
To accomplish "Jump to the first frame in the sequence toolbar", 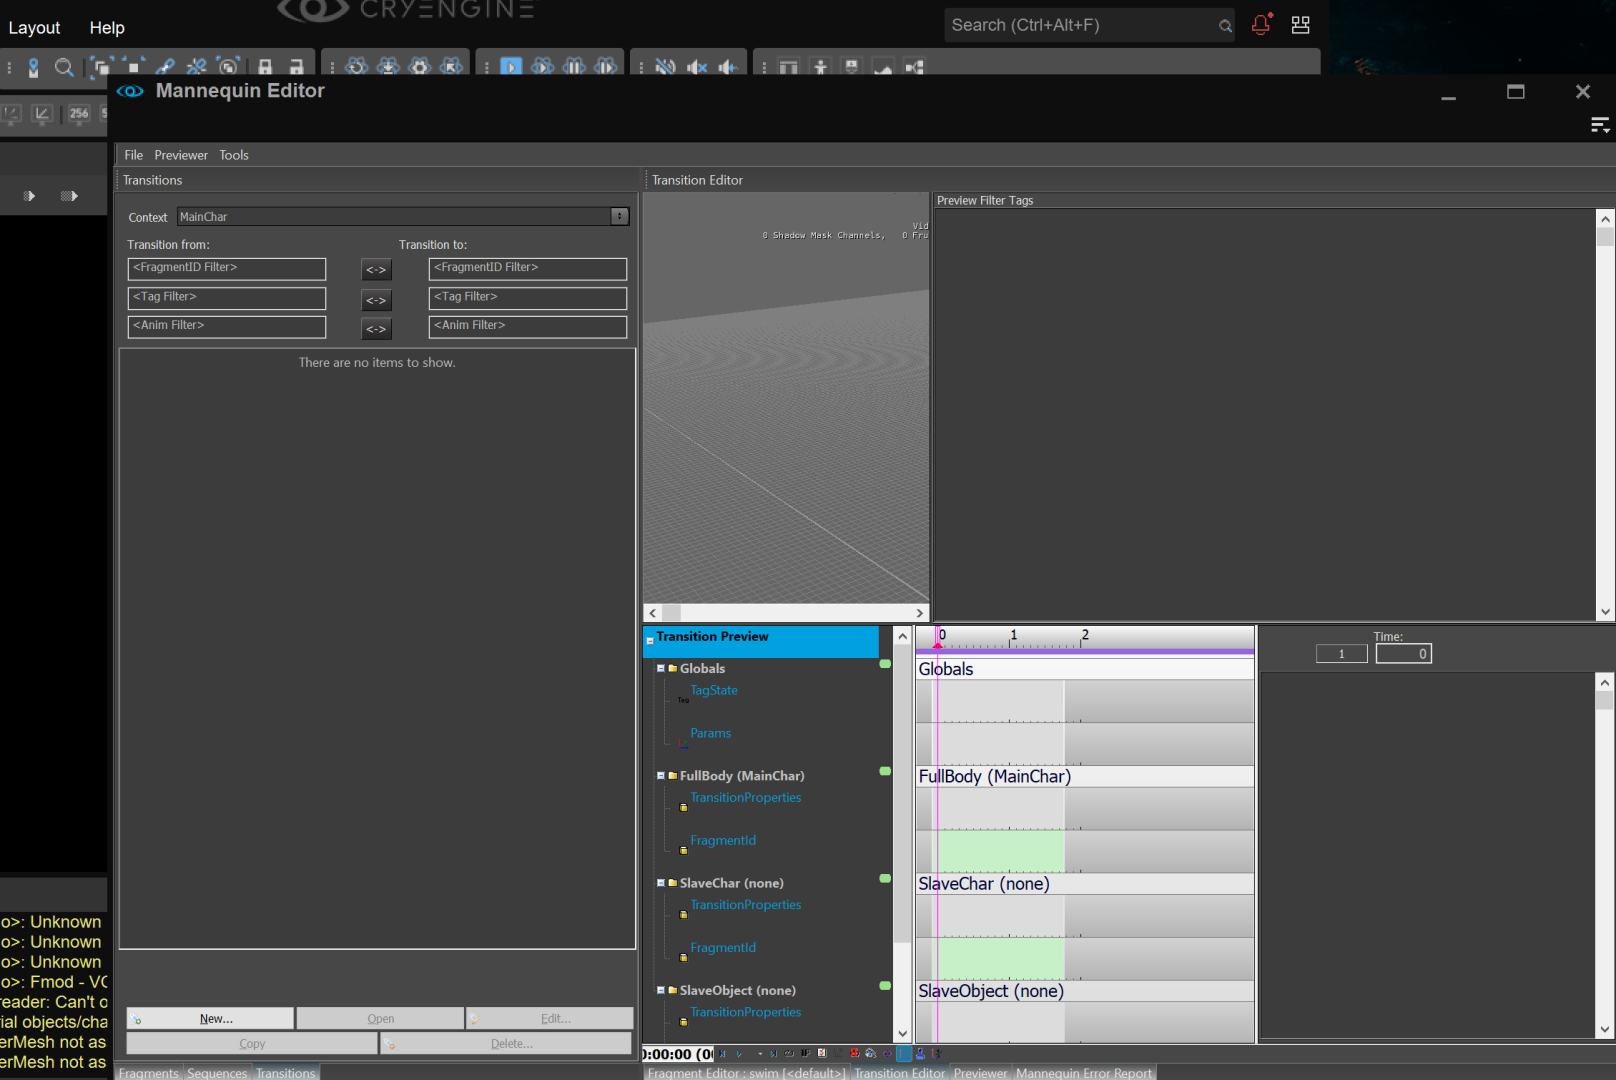I will [722, 1054].
